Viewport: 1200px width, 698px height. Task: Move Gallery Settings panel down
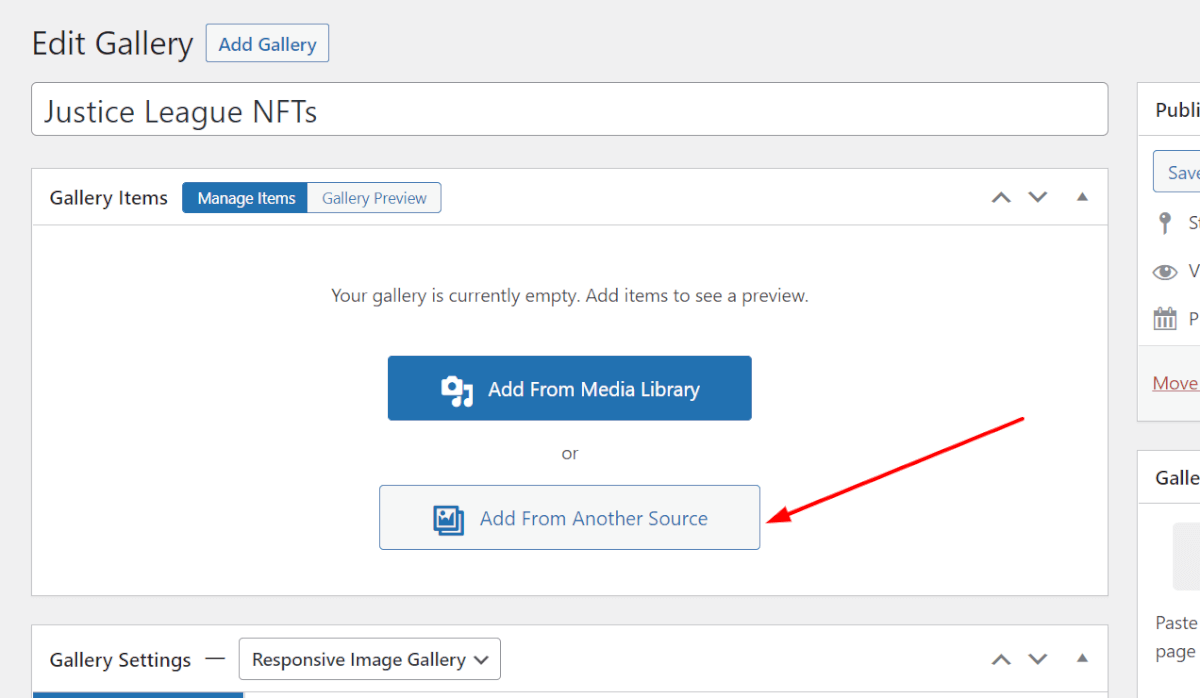point(1038,659)
